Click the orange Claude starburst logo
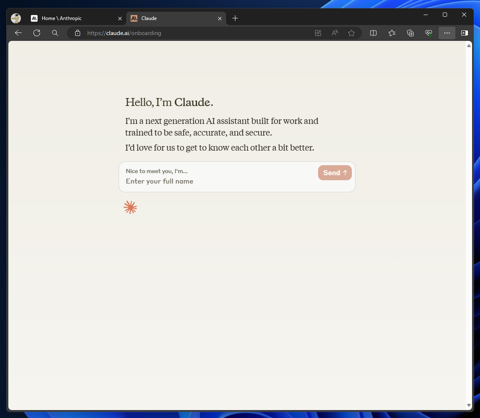Screen dimensions: 480x418 coord(130,207)
